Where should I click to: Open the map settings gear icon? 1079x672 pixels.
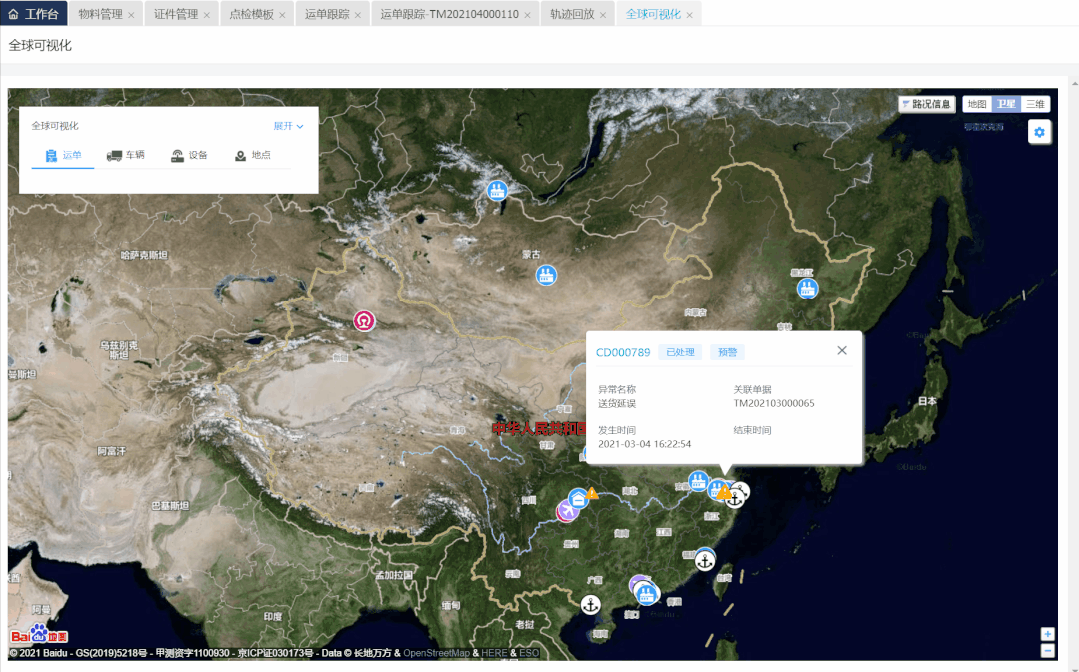tap(1040, 132)
